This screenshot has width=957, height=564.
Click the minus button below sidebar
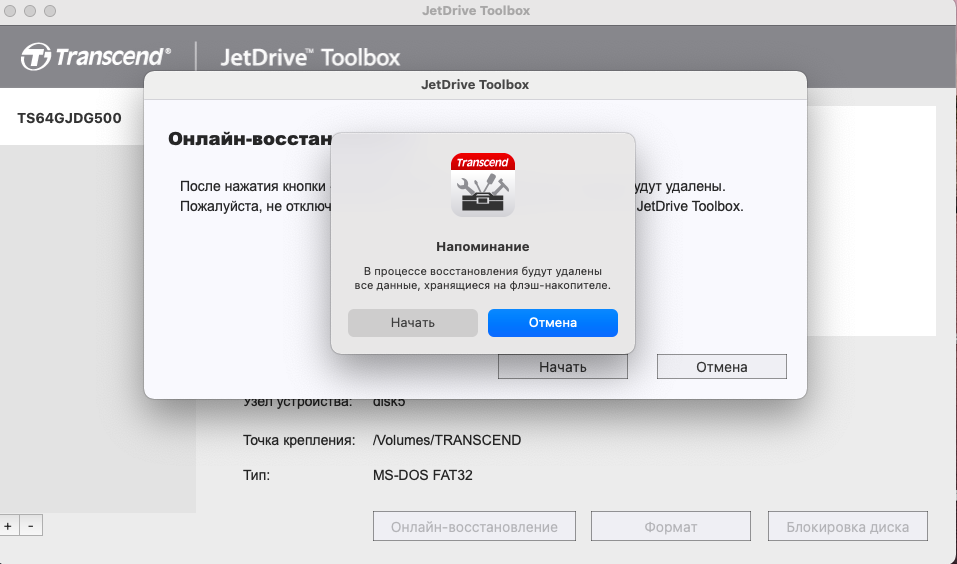31,526
